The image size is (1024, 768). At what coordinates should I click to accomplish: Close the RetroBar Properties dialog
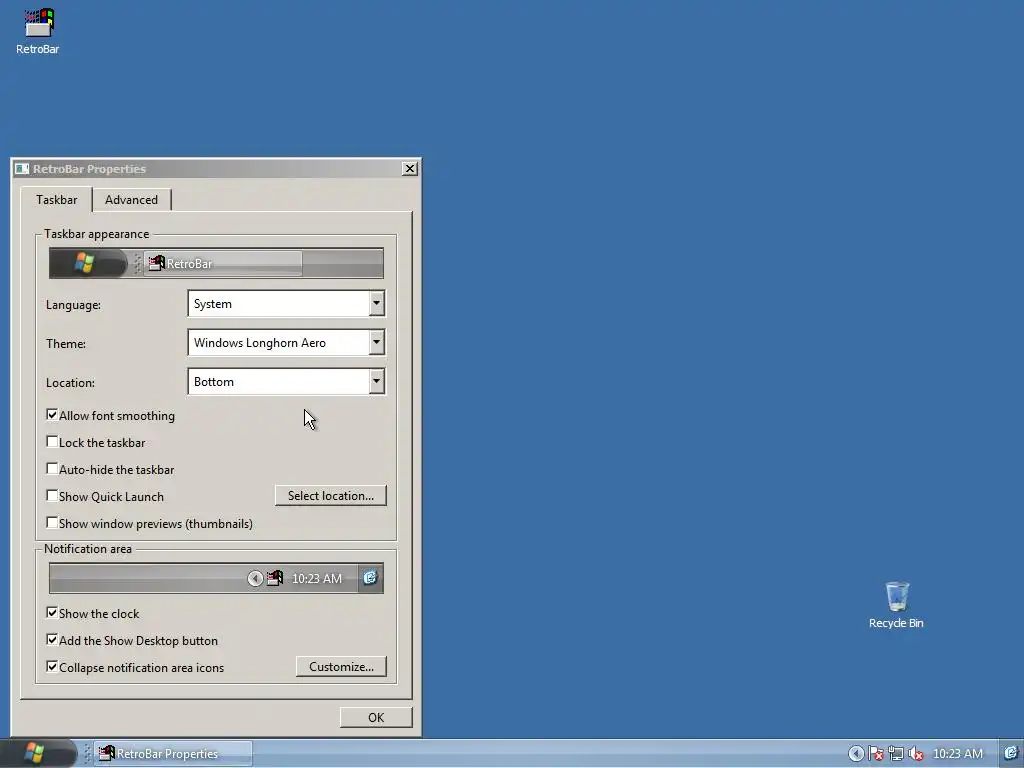[x=409, y=168]
